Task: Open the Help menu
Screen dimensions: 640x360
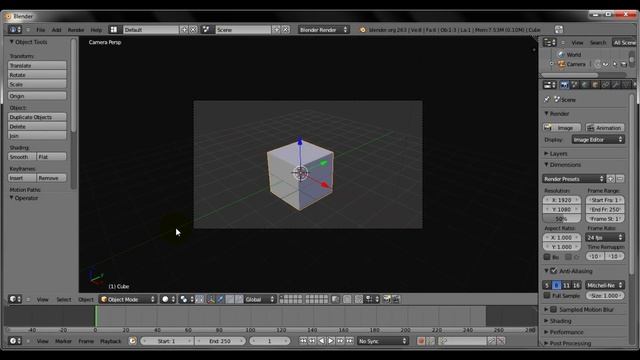Action: click(96, 29)
